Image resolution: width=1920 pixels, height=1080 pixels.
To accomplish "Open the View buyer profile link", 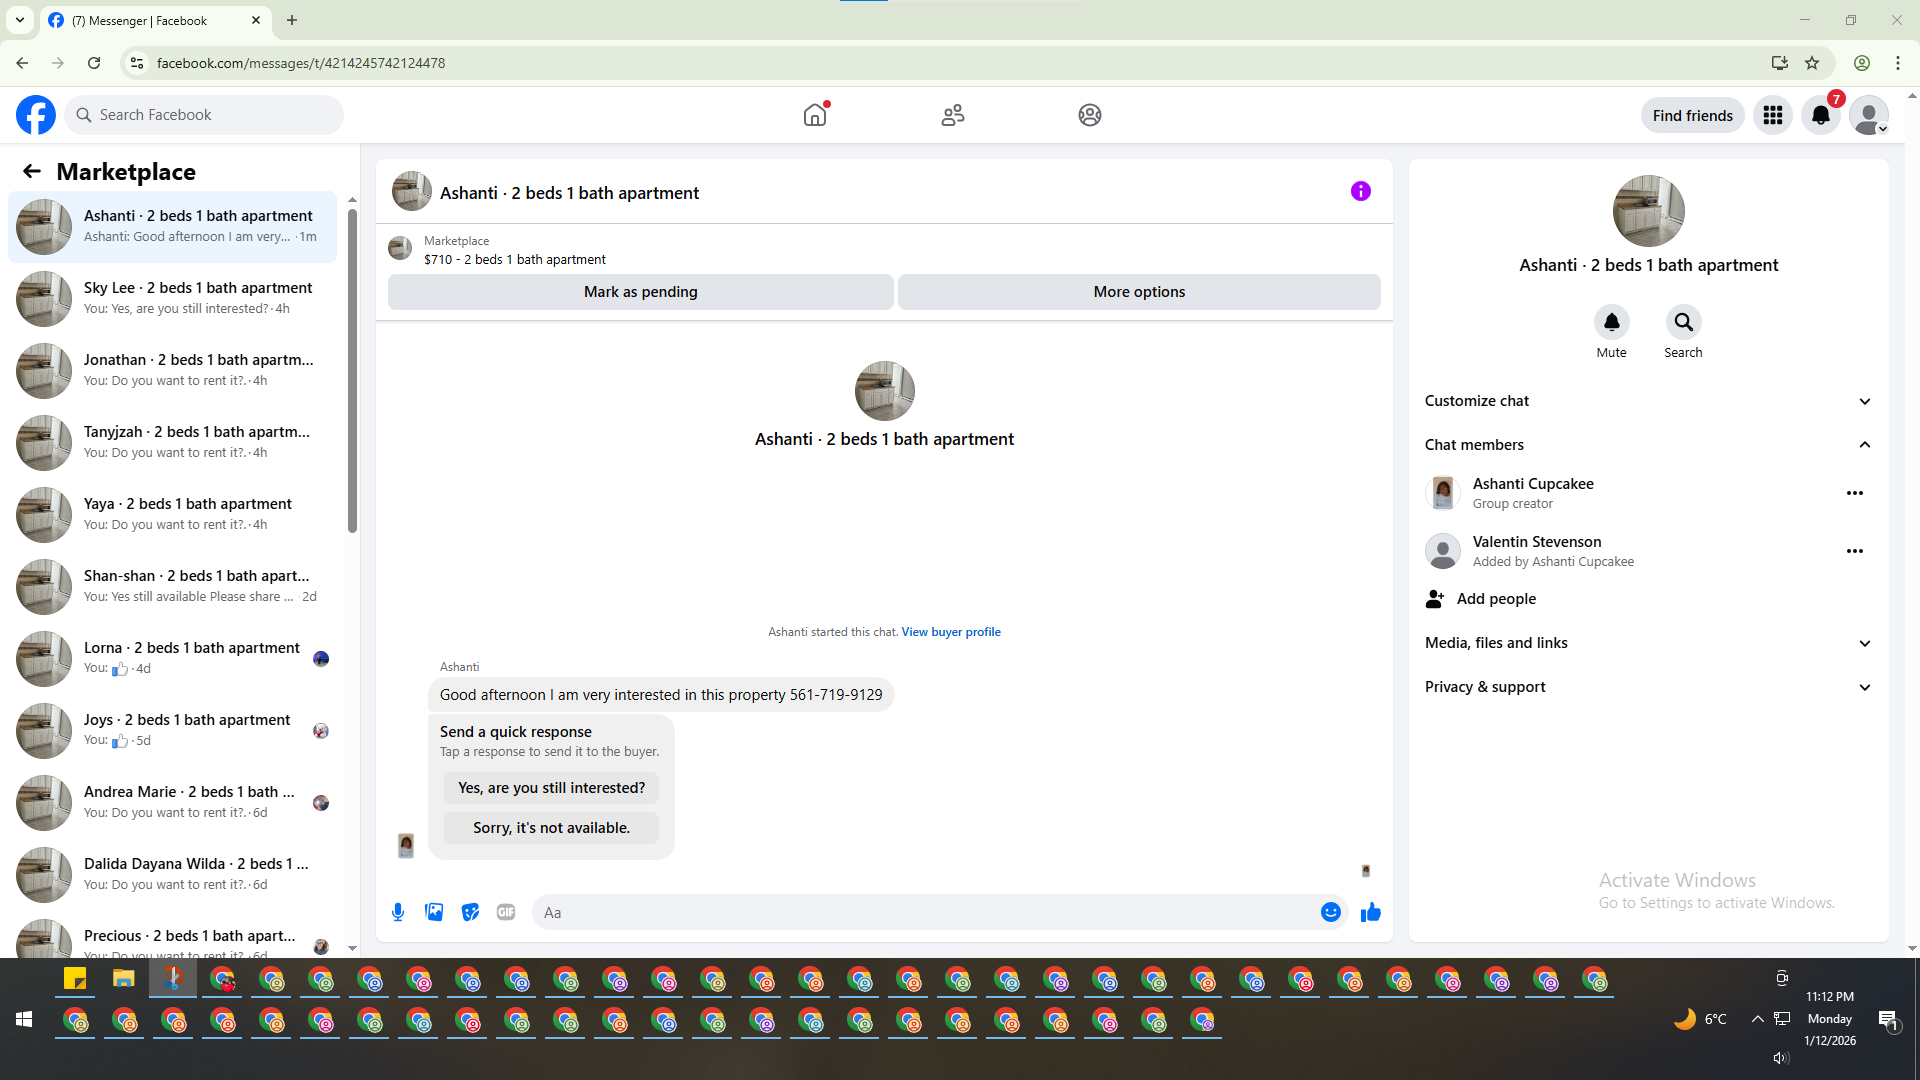I will (x=950, y=632).
